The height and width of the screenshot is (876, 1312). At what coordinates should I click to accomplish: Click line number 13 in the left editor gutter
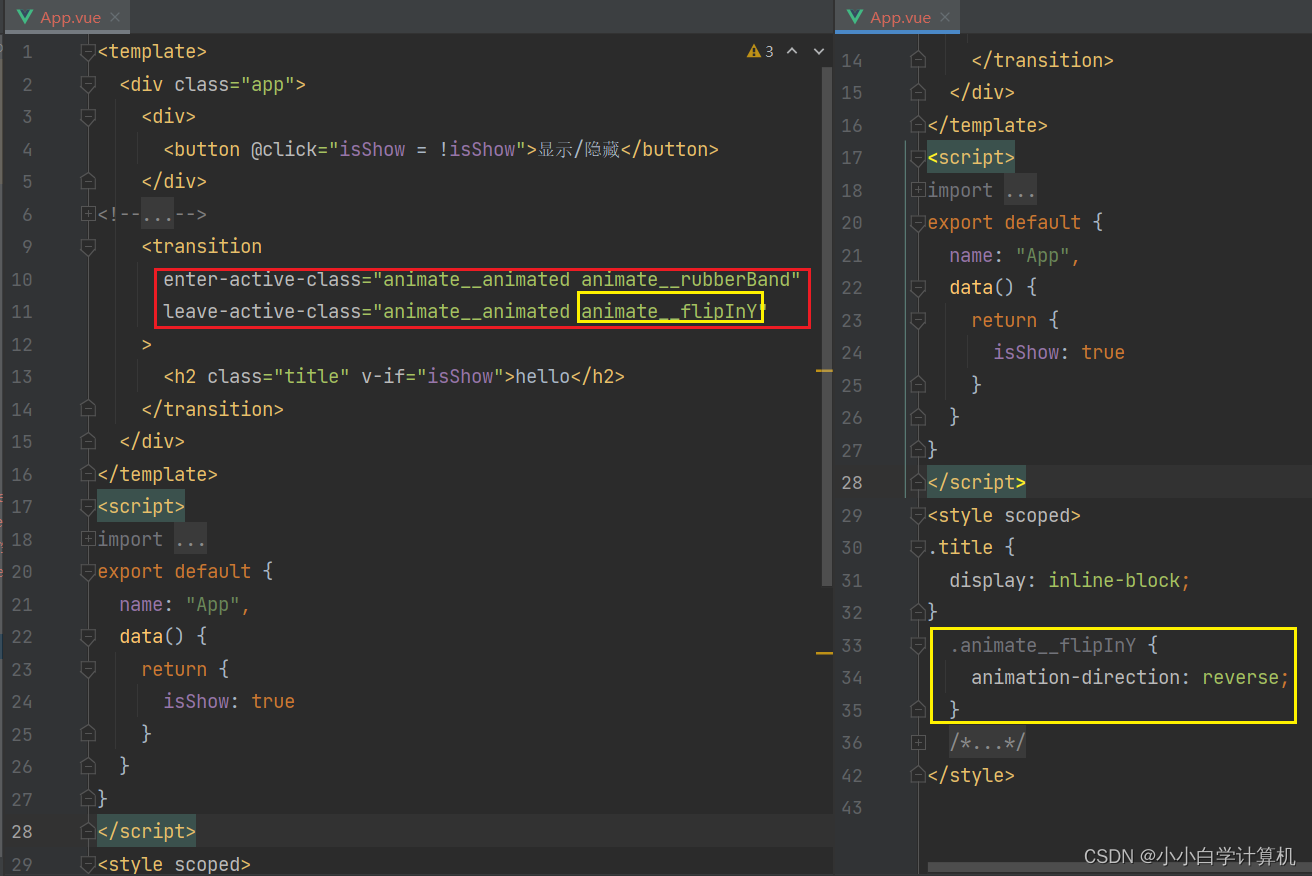pyautogui.click(x=22, y=376)
